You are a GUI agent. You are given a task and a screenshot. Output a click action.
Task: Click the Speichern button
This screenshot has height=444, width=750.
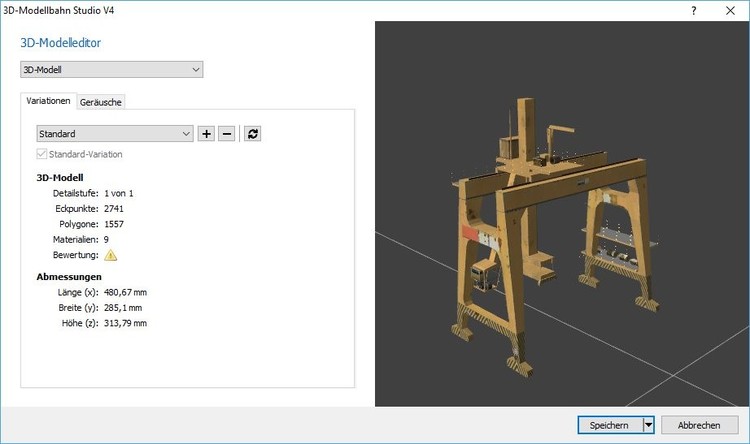pyautogui.click(x=610, y=425)
